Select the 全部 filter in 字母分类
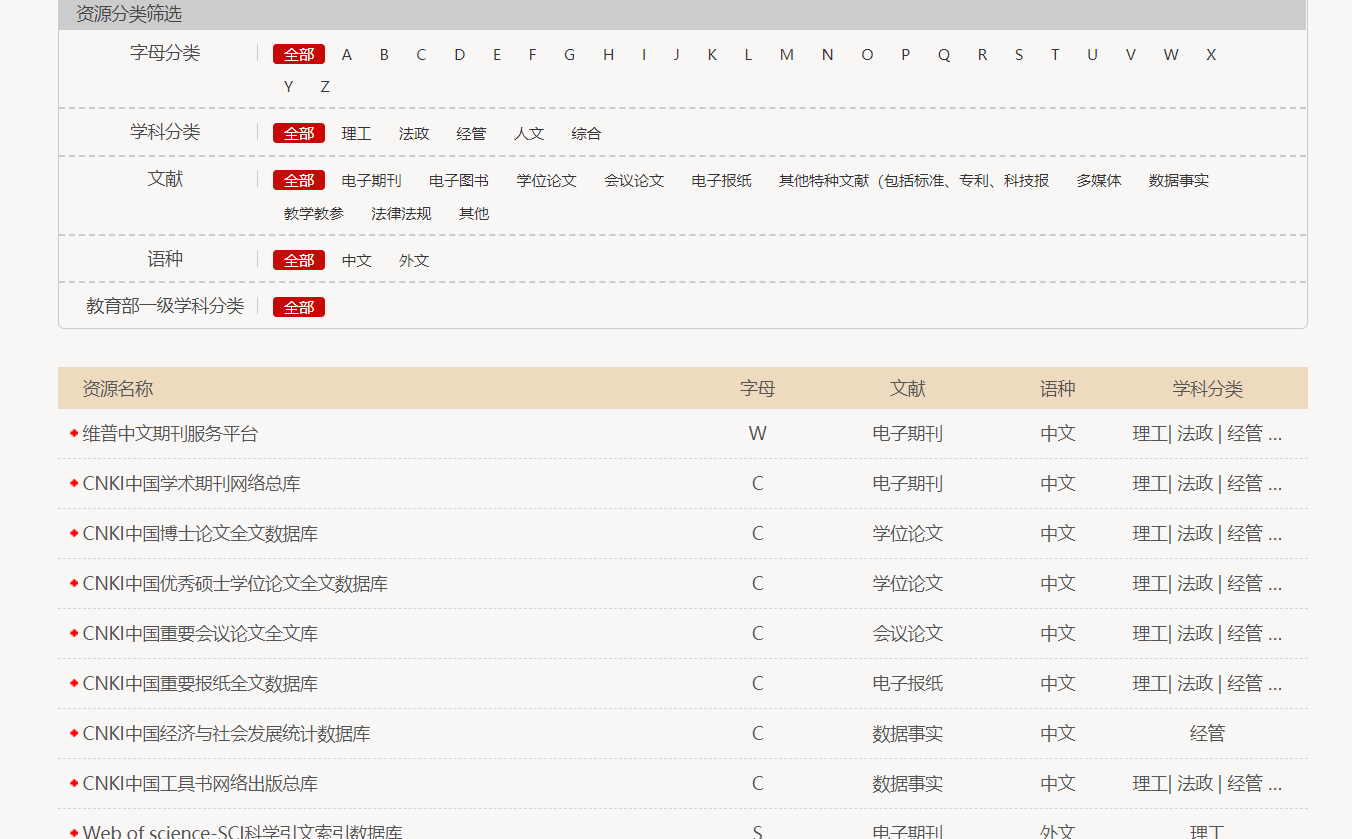 click(299, 54)
